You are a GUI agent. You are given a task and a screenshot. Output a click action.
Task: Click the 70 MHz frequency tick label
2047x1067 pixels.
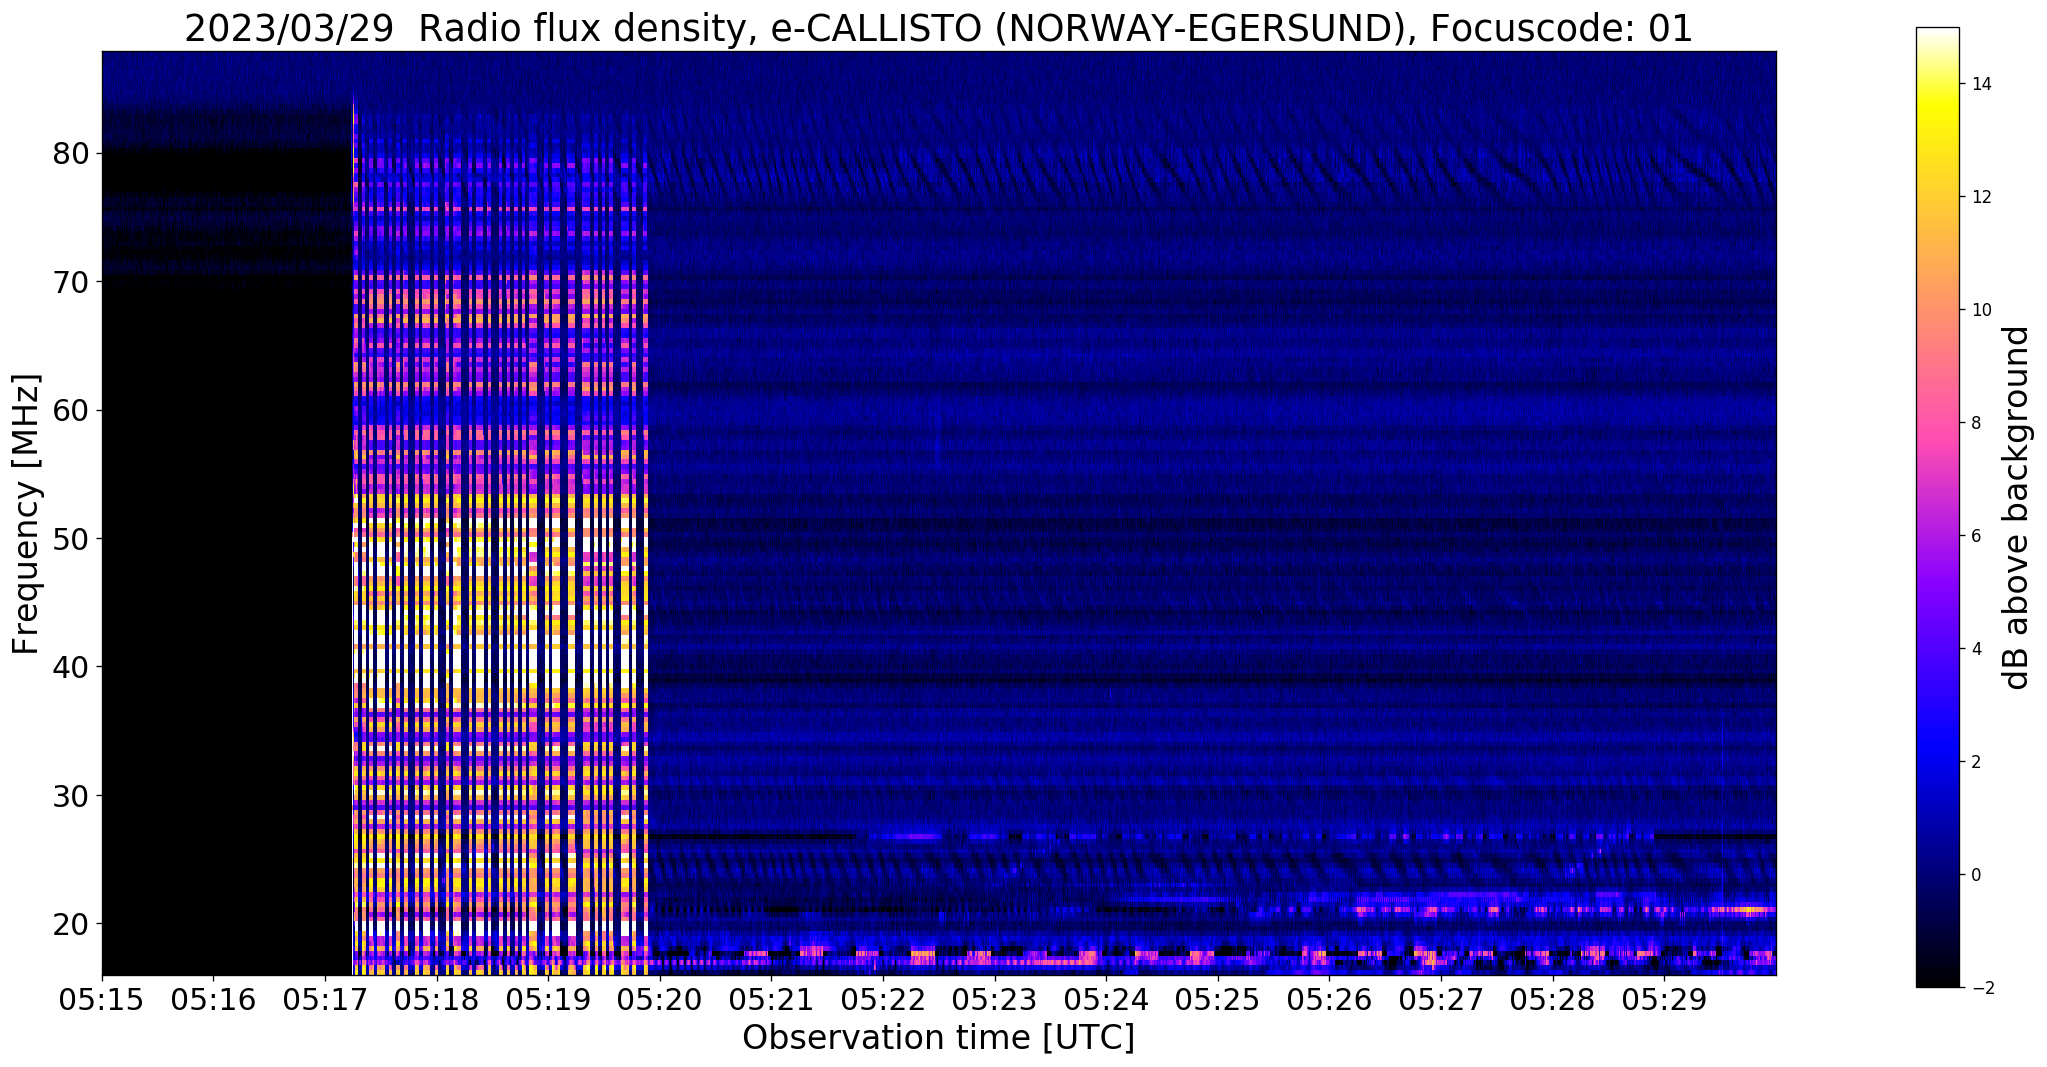tap(71, 282)
